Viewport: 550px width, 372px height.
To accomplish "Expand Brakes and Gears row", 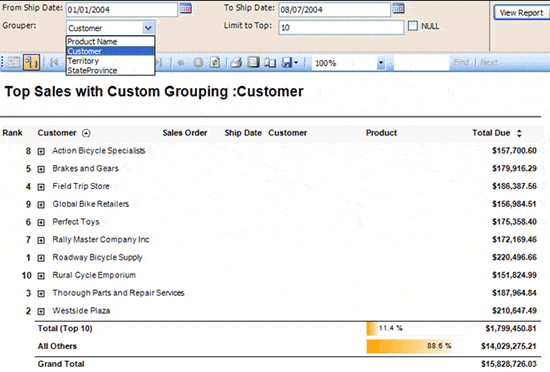I will pos(41,169).
